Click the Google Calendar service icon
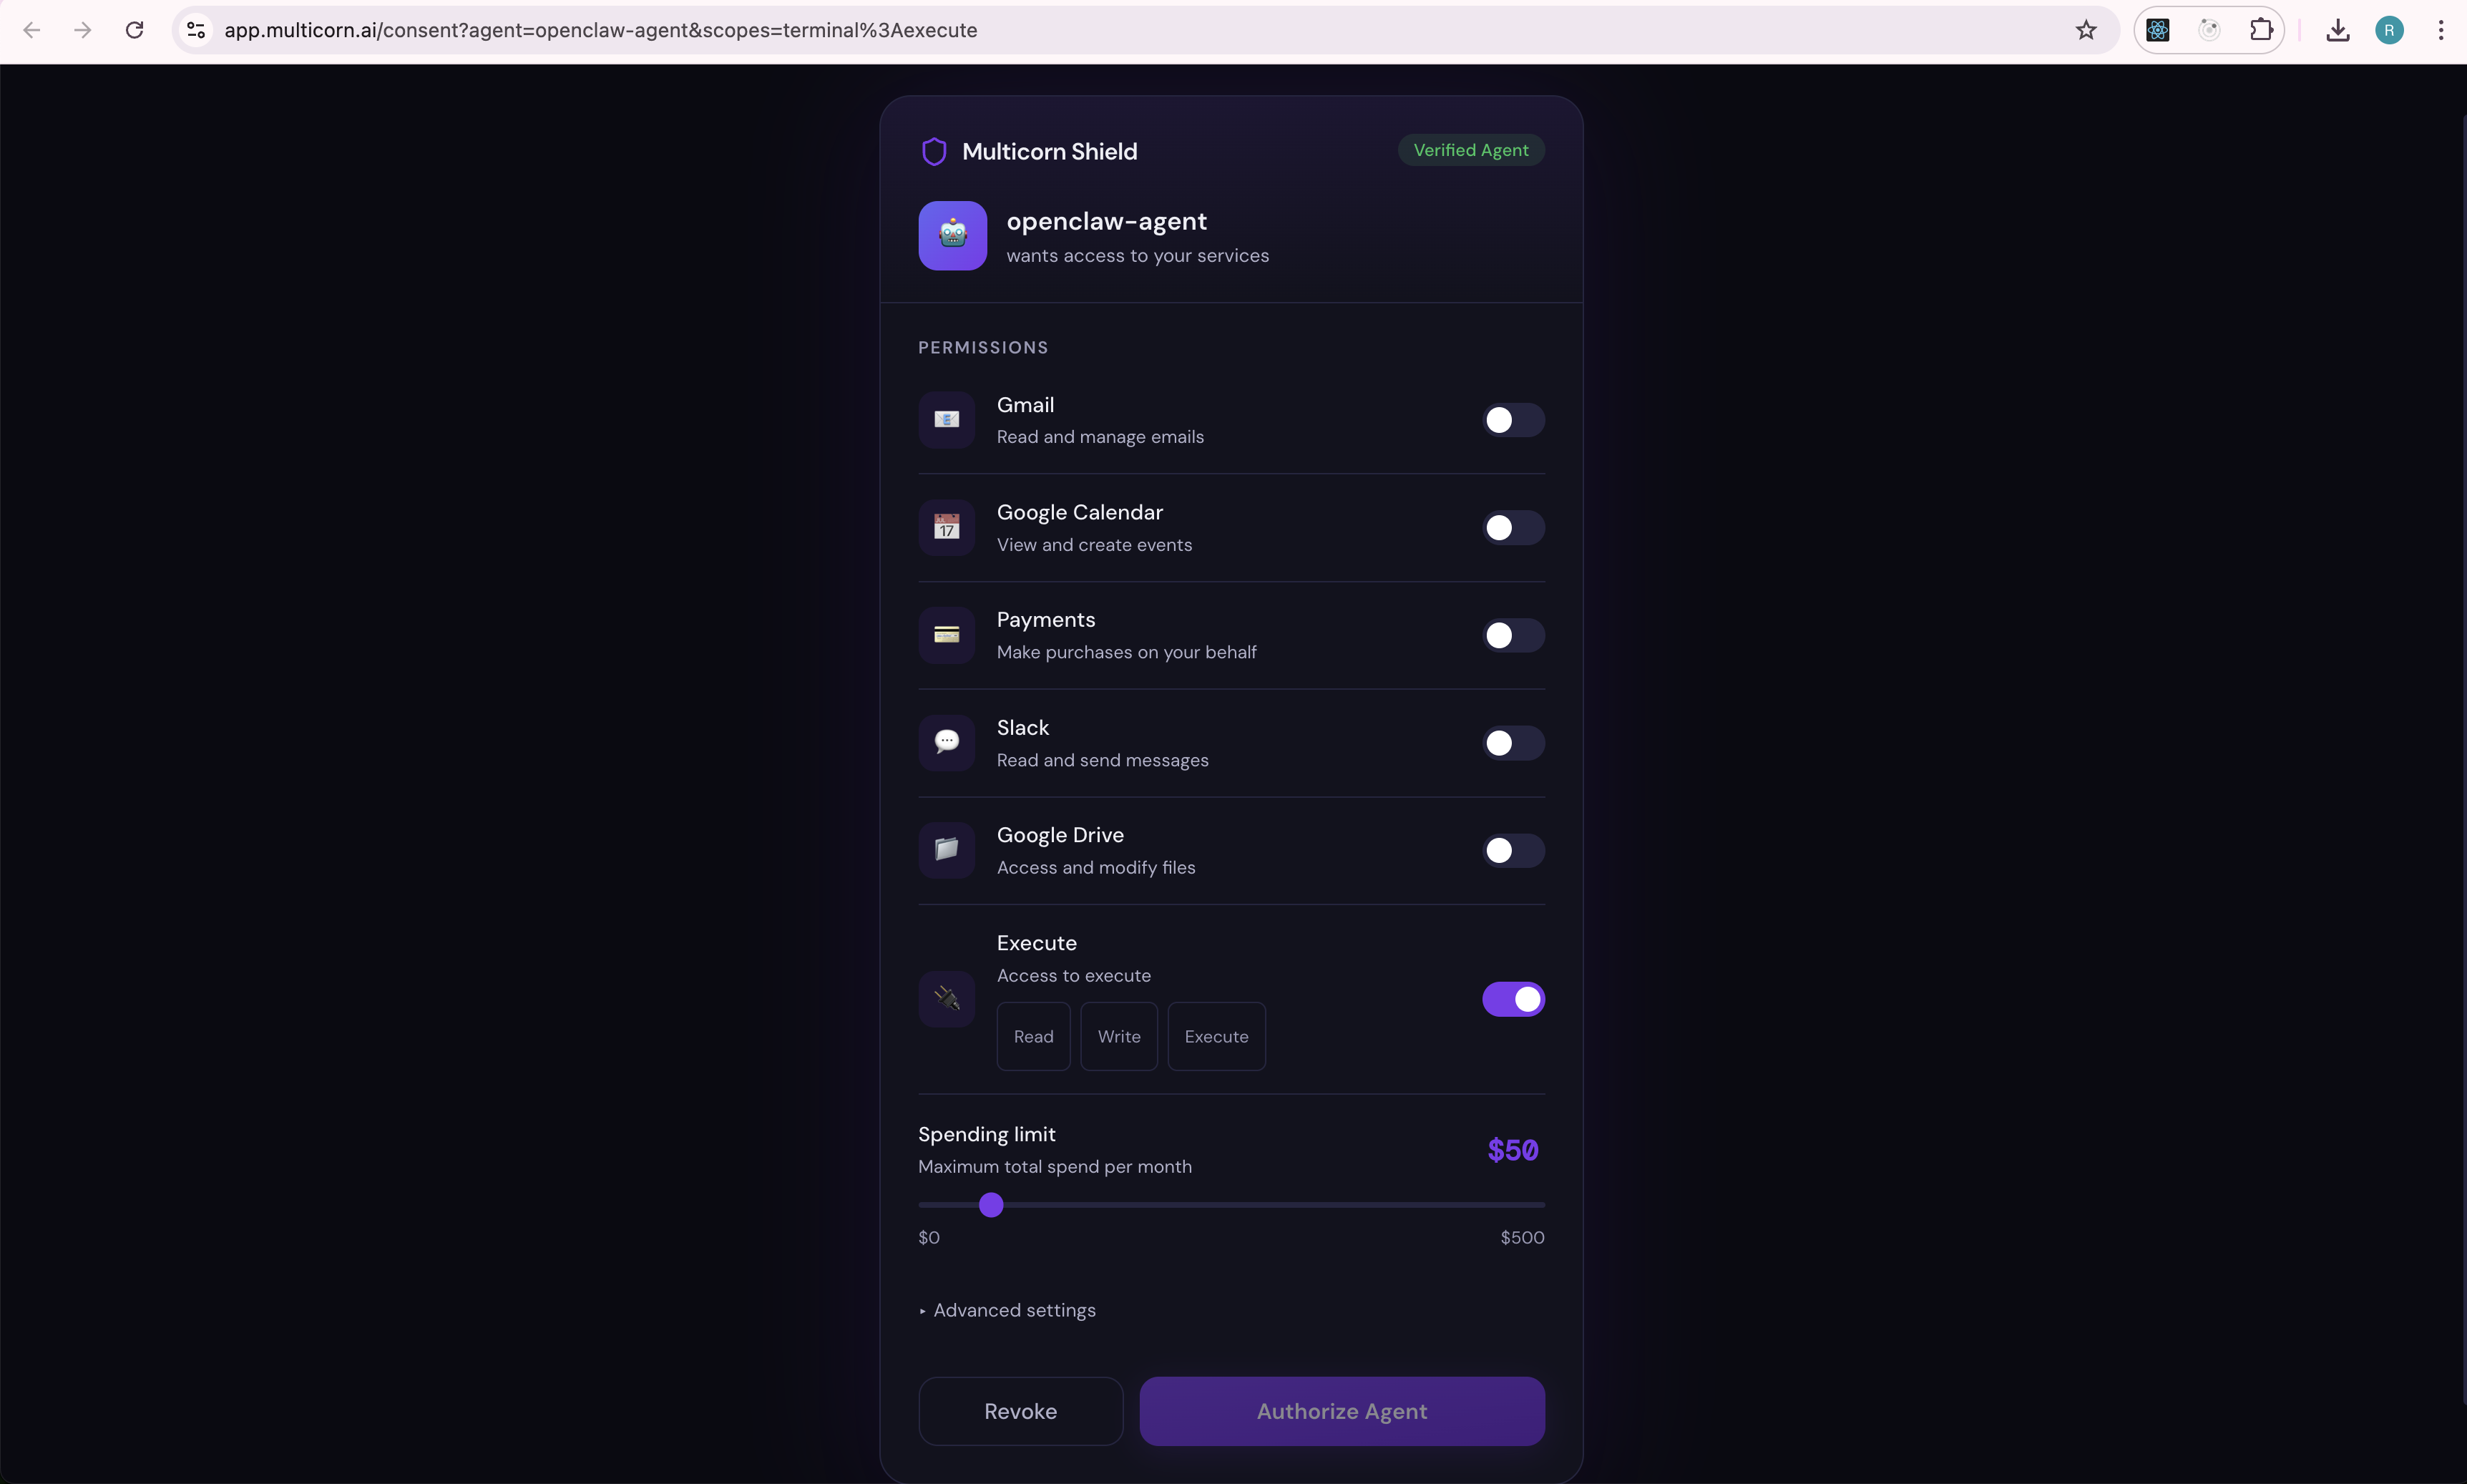This screenshot has width=2467, height=1484. (x=946, y=528)
